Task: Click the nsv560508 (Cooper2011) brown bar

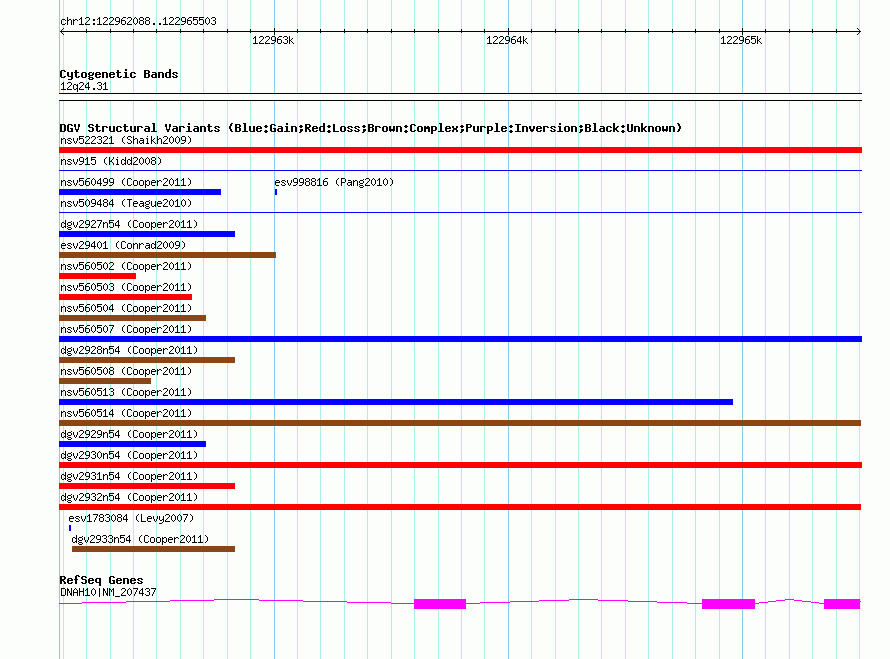Action: (x=105, y=381)
